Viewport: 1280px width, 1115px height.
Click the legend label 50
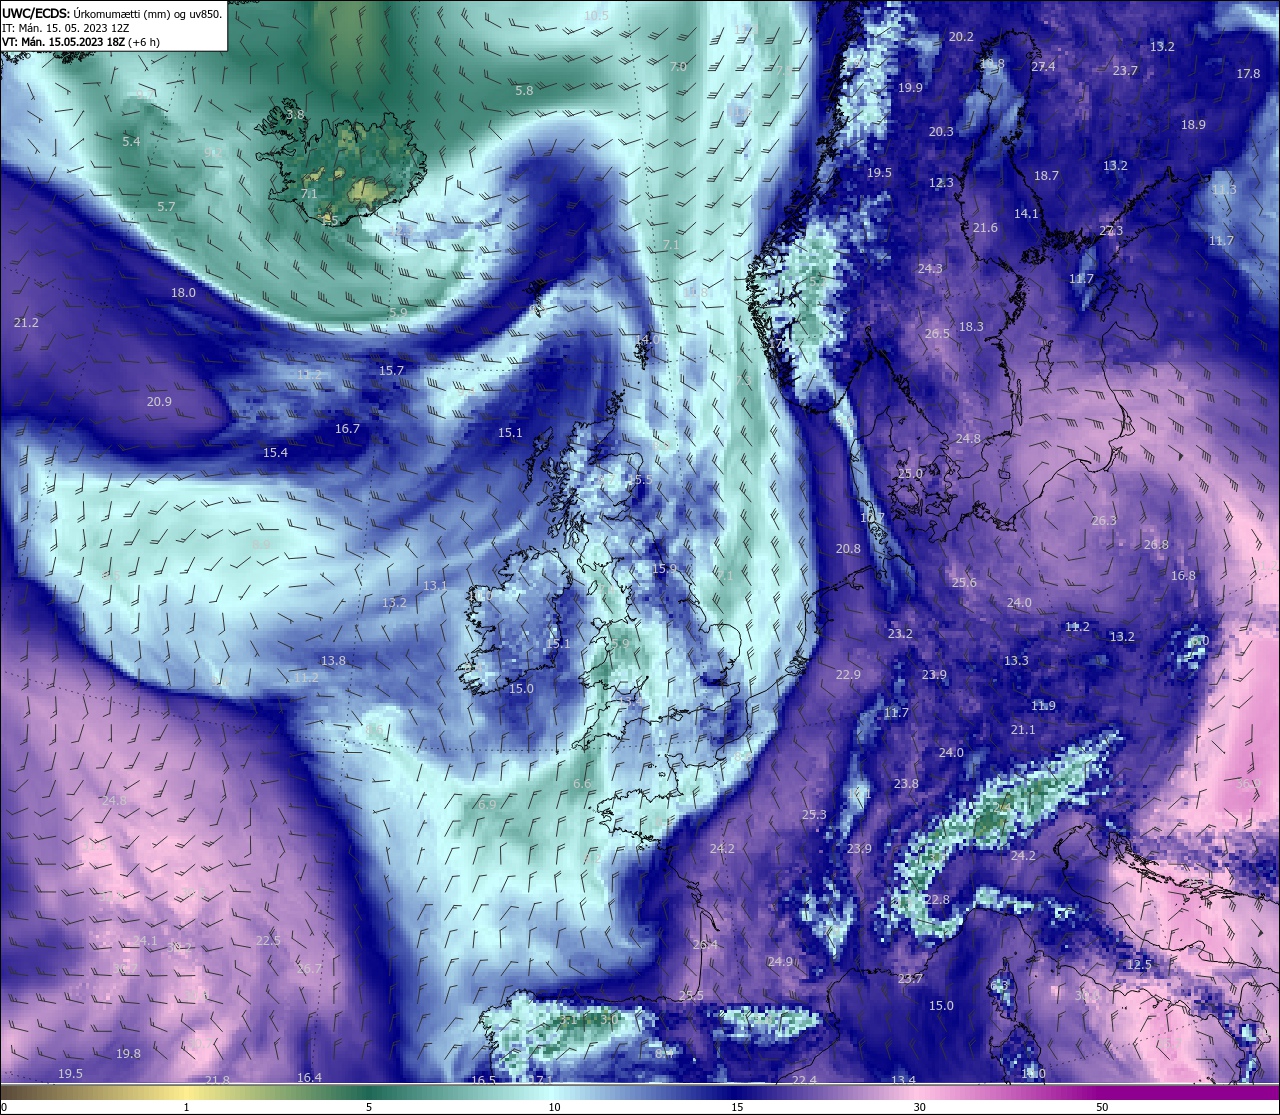(x=1102, y=1107)
